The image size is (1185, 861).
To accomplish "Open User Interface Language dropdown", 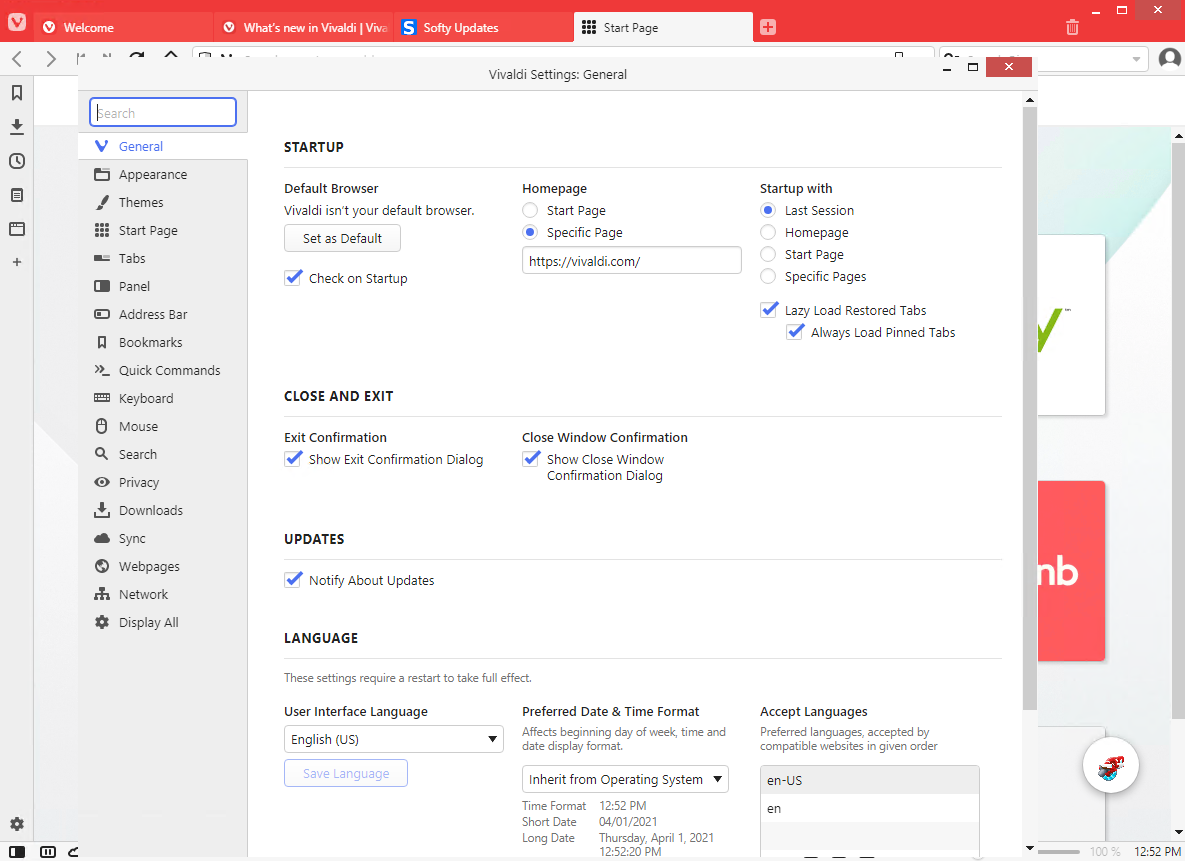I will pos(394,739).
